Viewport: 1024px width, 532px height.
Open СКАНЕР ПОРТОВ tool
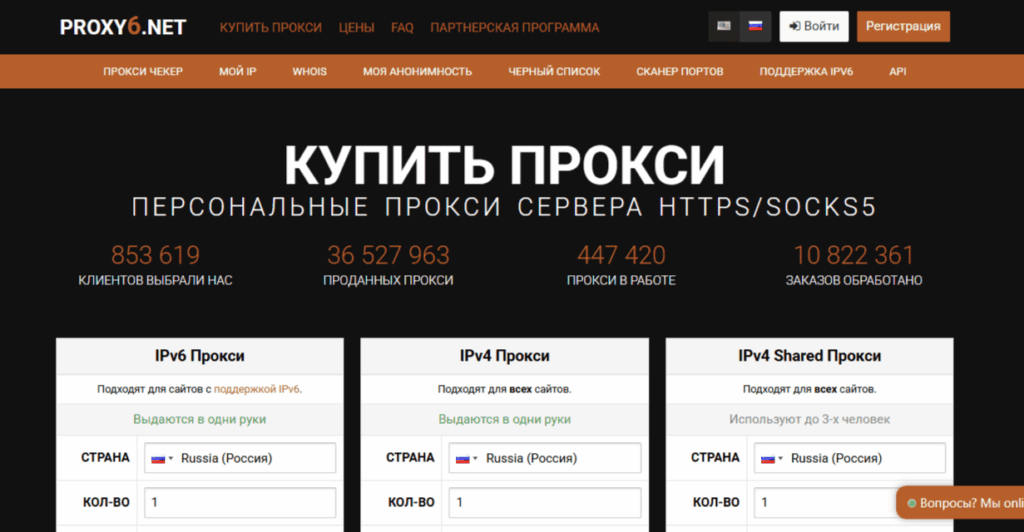[x=680, y=72]
